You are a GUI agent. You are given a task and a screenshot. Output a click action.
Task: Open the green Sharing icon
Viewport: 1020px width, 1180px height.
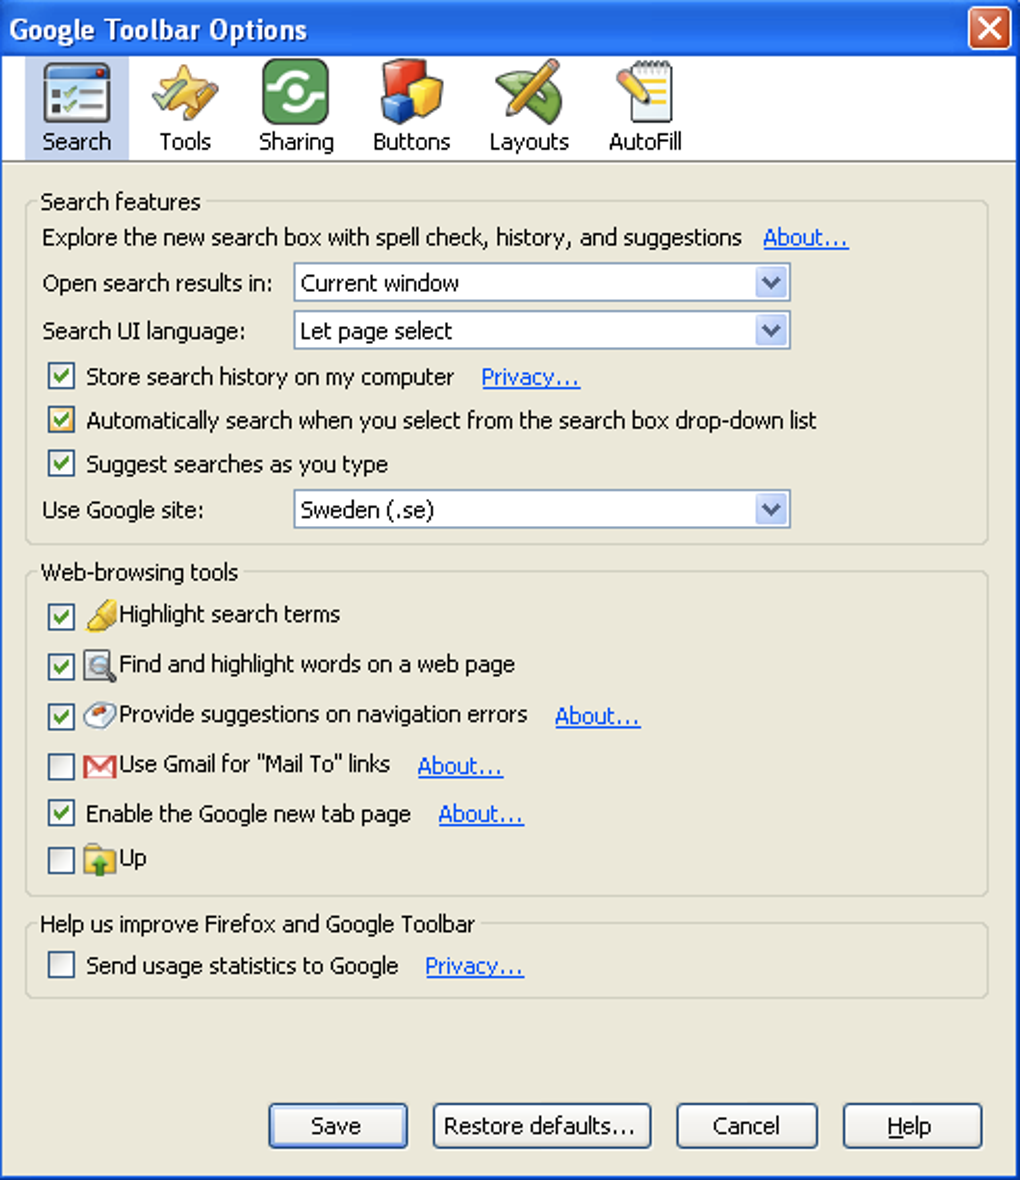click(x=295, y=92)
